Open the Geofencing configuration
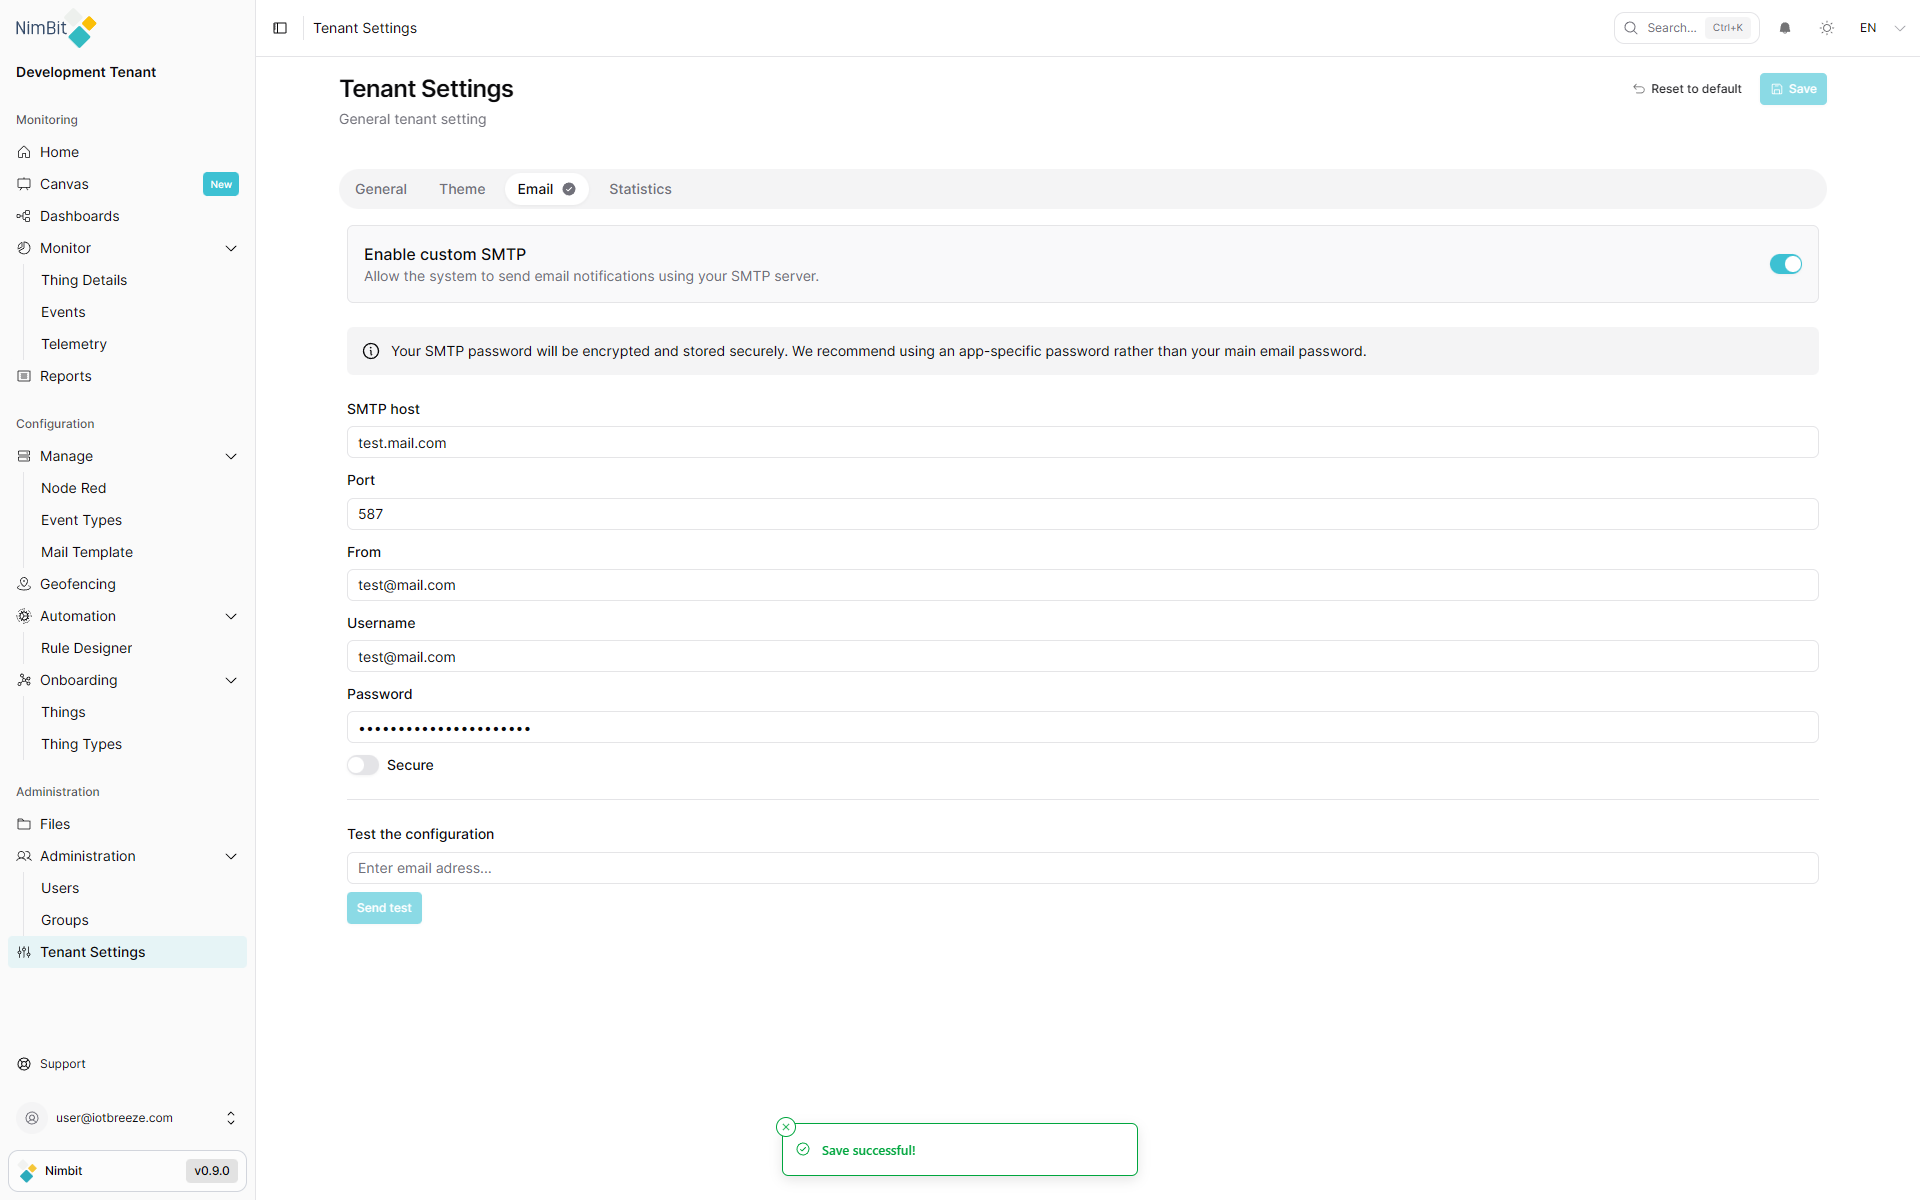The height and width of the screenshot is (1200, 1920). click(x=77, y=583)
